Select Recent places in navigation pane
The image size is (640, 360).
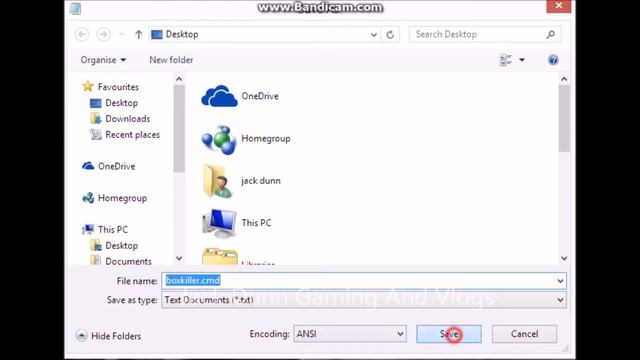pyautogui.click(x=125, y=135)
